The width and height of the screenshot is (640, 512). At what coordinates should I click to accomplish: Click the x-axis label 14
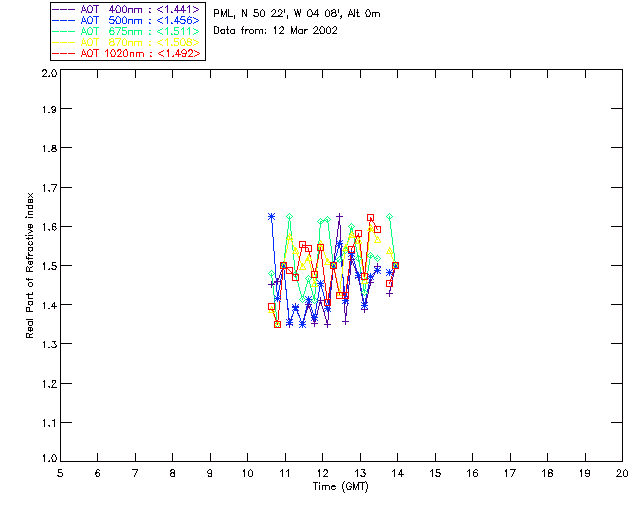[x=398, y=473]
